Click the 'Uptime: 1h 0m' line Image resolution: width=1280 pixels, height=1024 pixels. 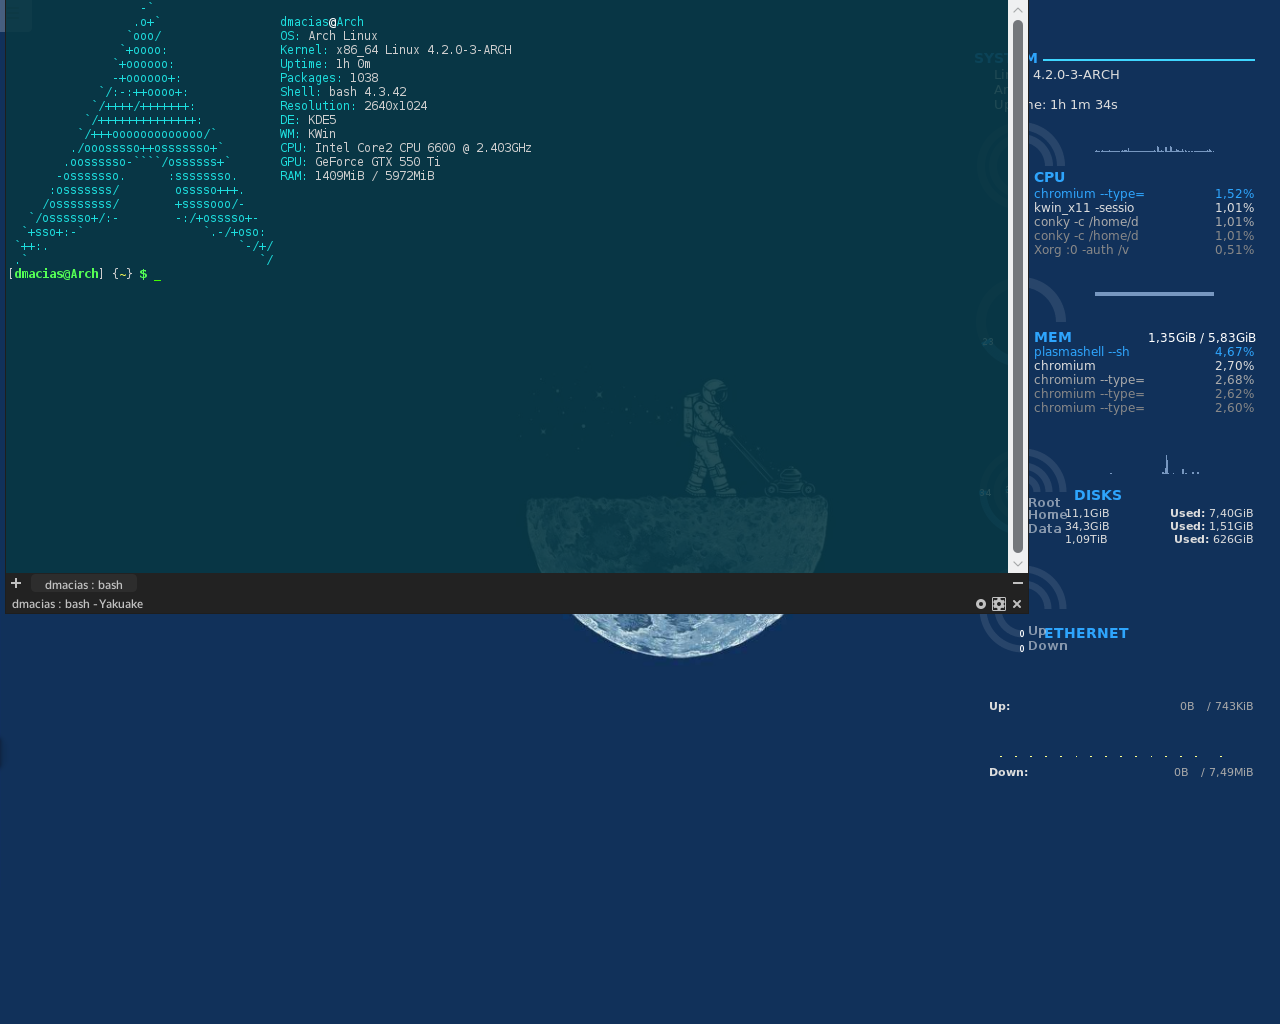(325, 64)
